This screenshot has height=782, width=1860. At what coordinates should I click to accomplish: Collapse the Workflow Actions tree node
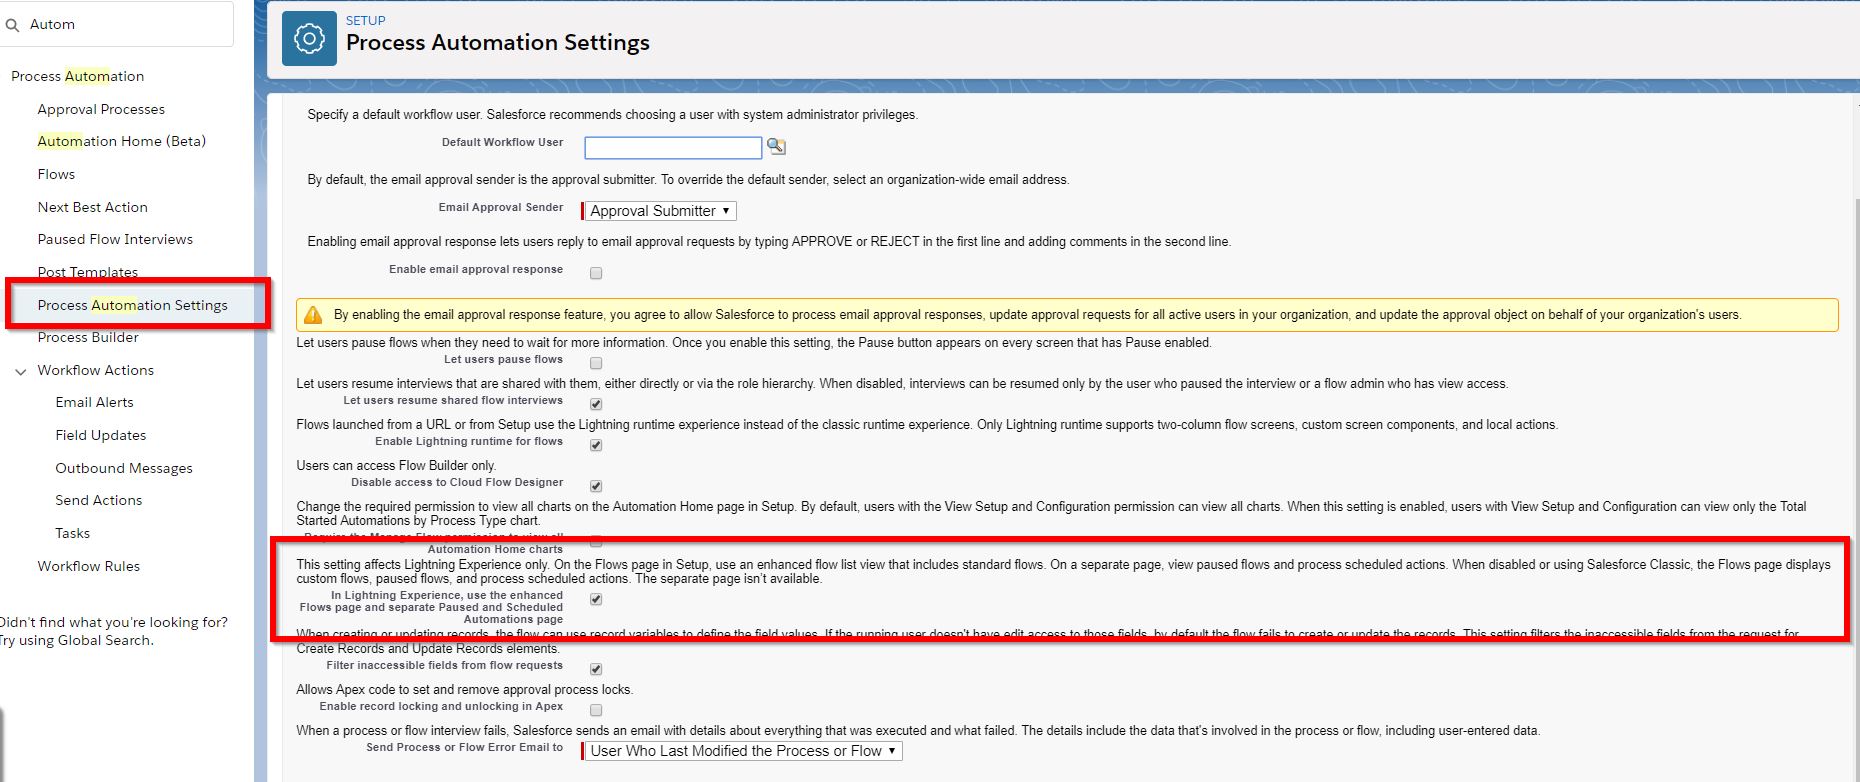pos(21,371)
